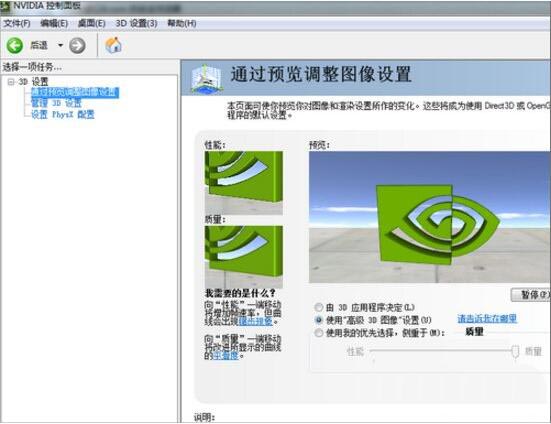551x424 pixels.
Task: Open the 3D 设置(3) menu
Action: 136,24
